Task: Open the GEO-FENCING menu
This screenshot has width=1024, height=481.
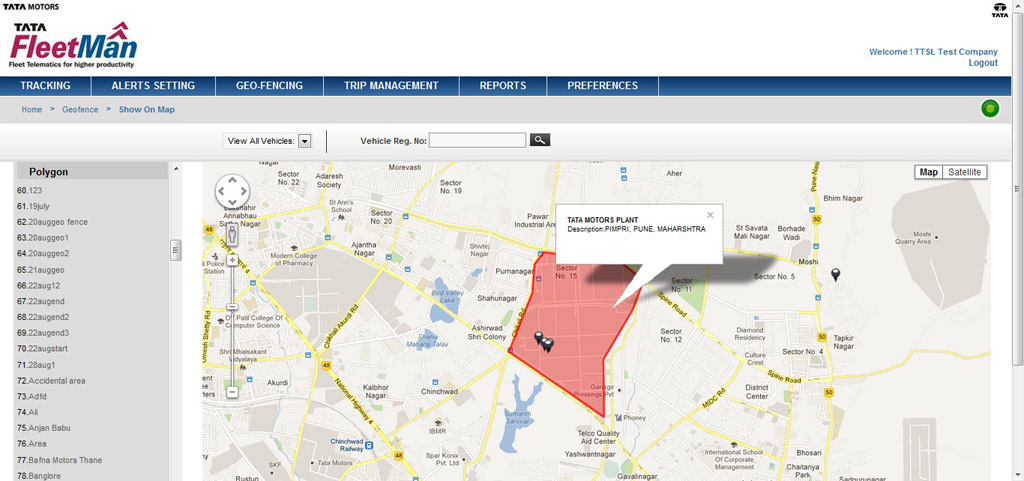Action: (x=269, y=85)
